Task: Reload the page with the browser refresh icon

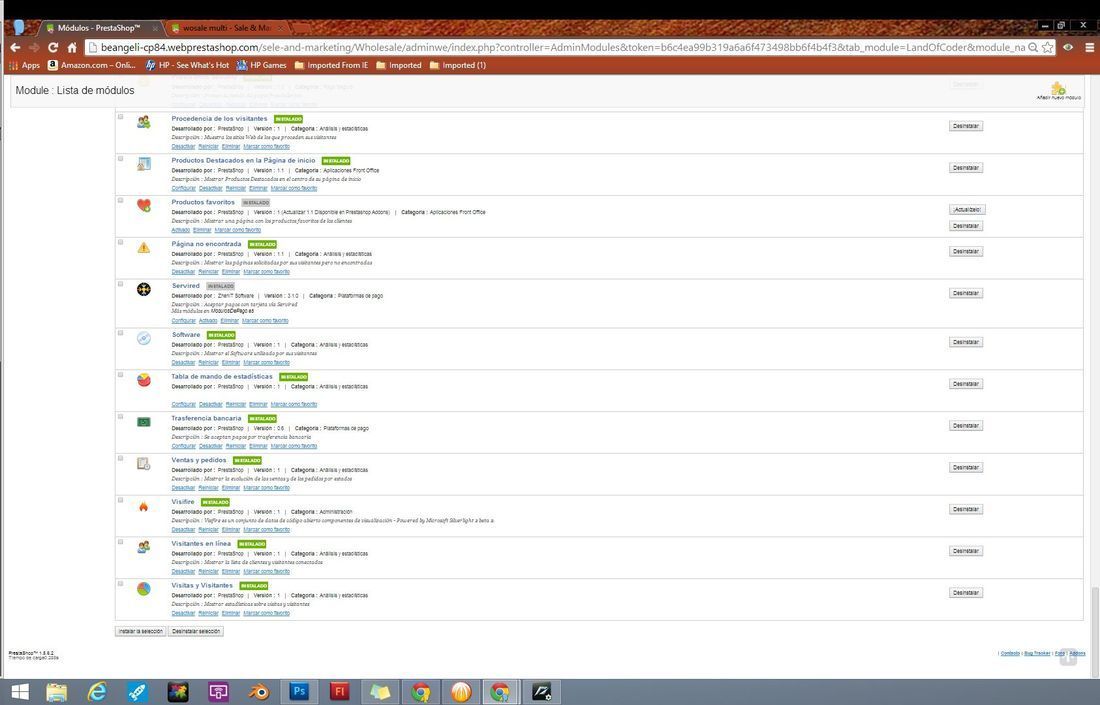Action: (x=53, y=47)
